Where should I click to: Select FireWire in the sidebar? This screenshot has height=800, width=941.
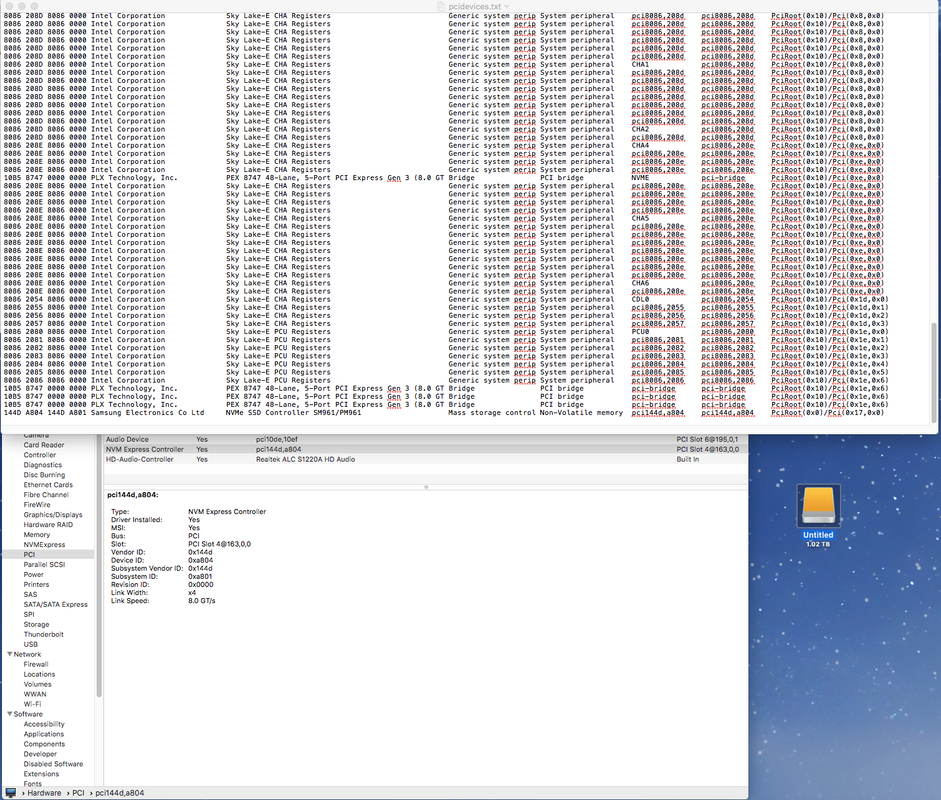click(37, 505)
